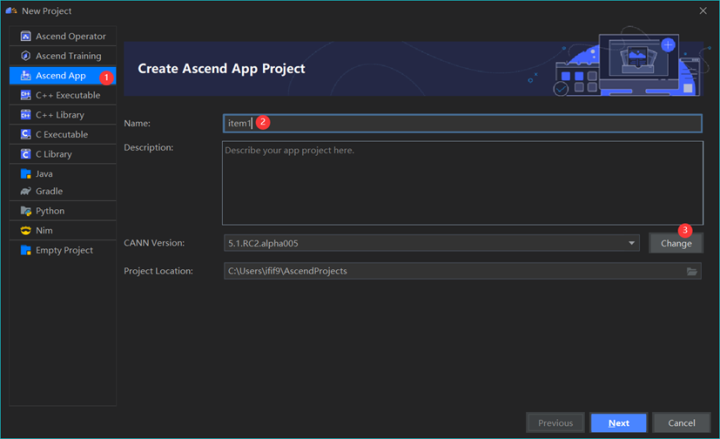Click the Change button
Image resolution: width=720 pixels, height=439 pixels.
point(675,243)
